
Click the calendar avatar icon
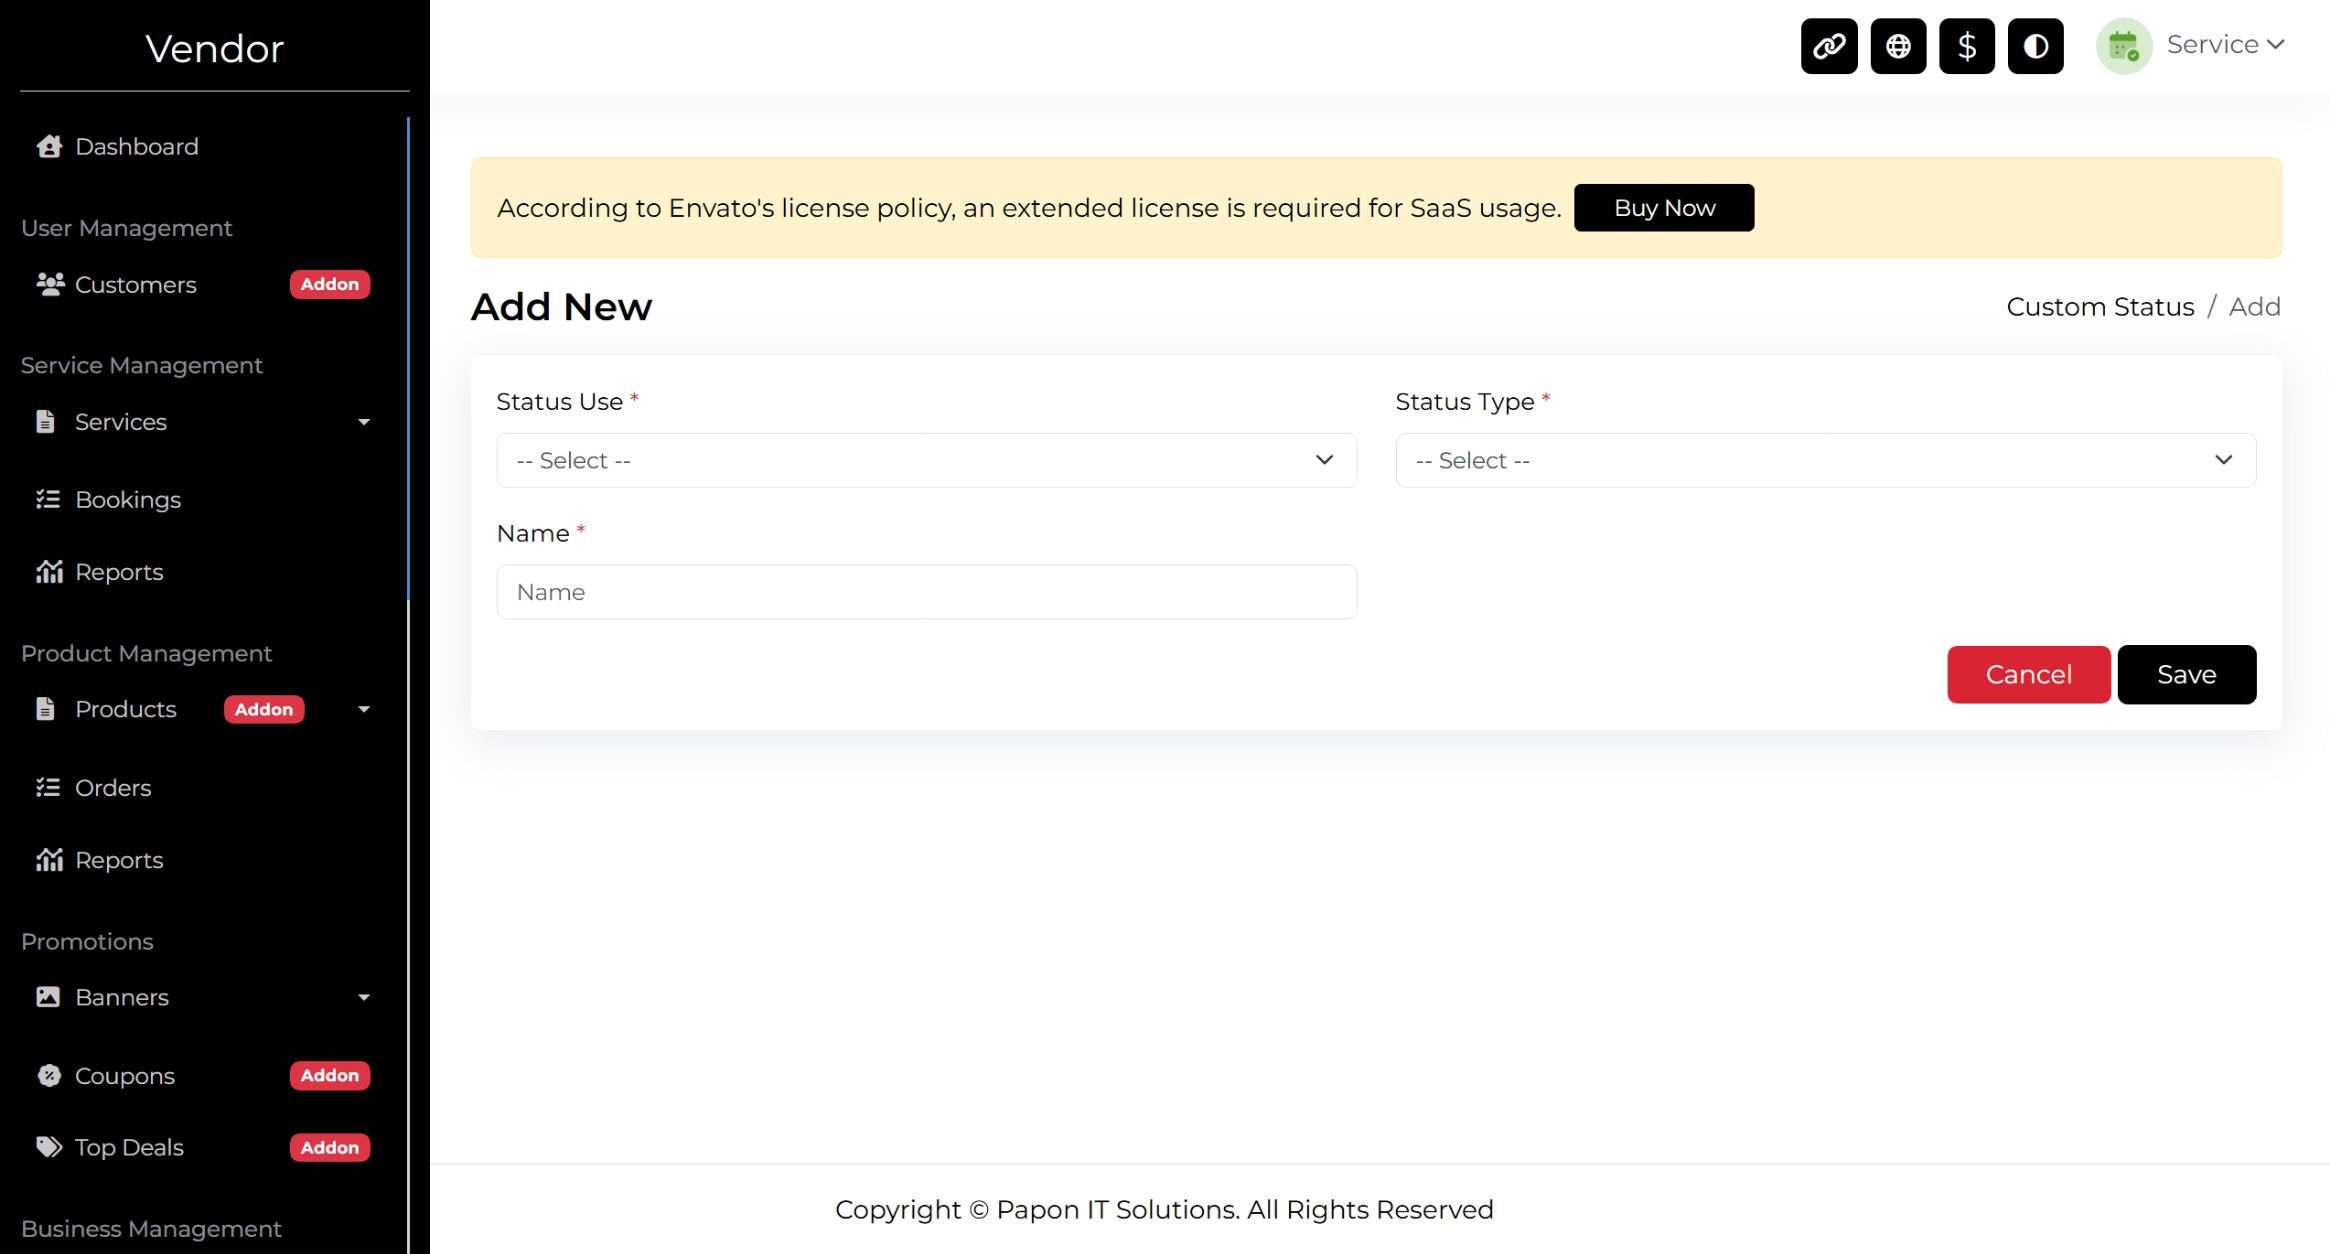click(x=2123, y=46)
